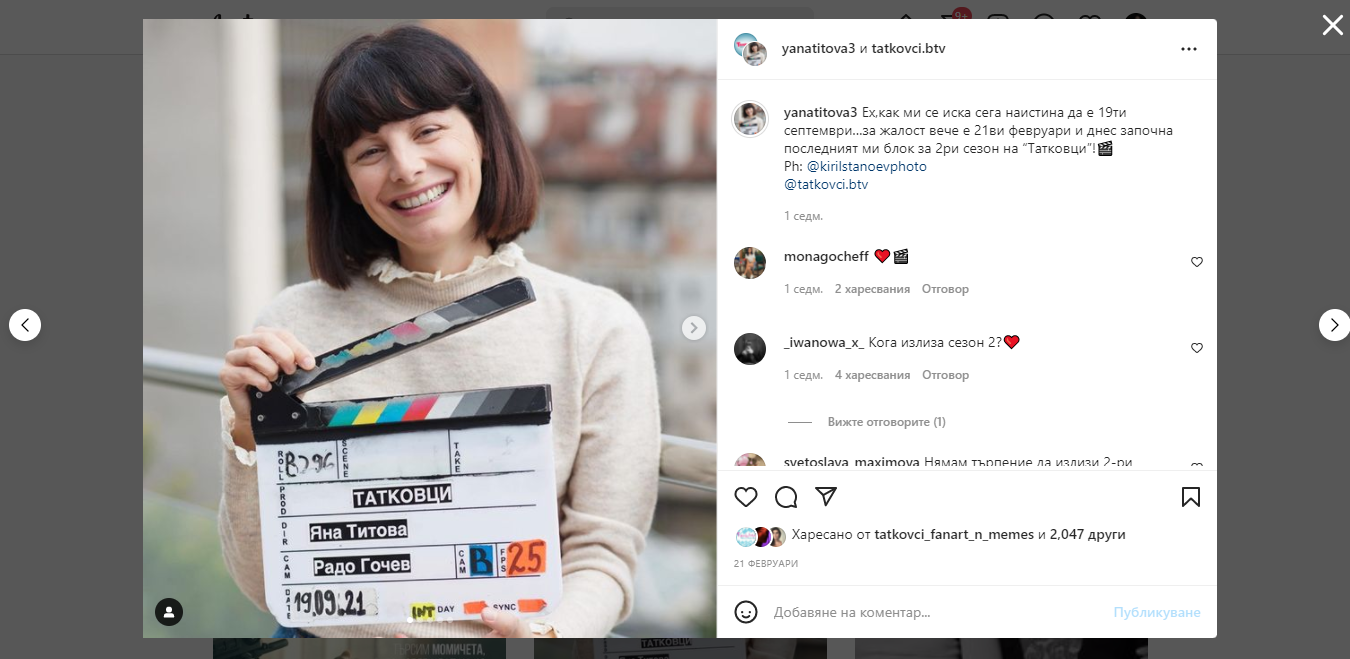Open the three-dot post options menu

click(x=1188, y=49)
